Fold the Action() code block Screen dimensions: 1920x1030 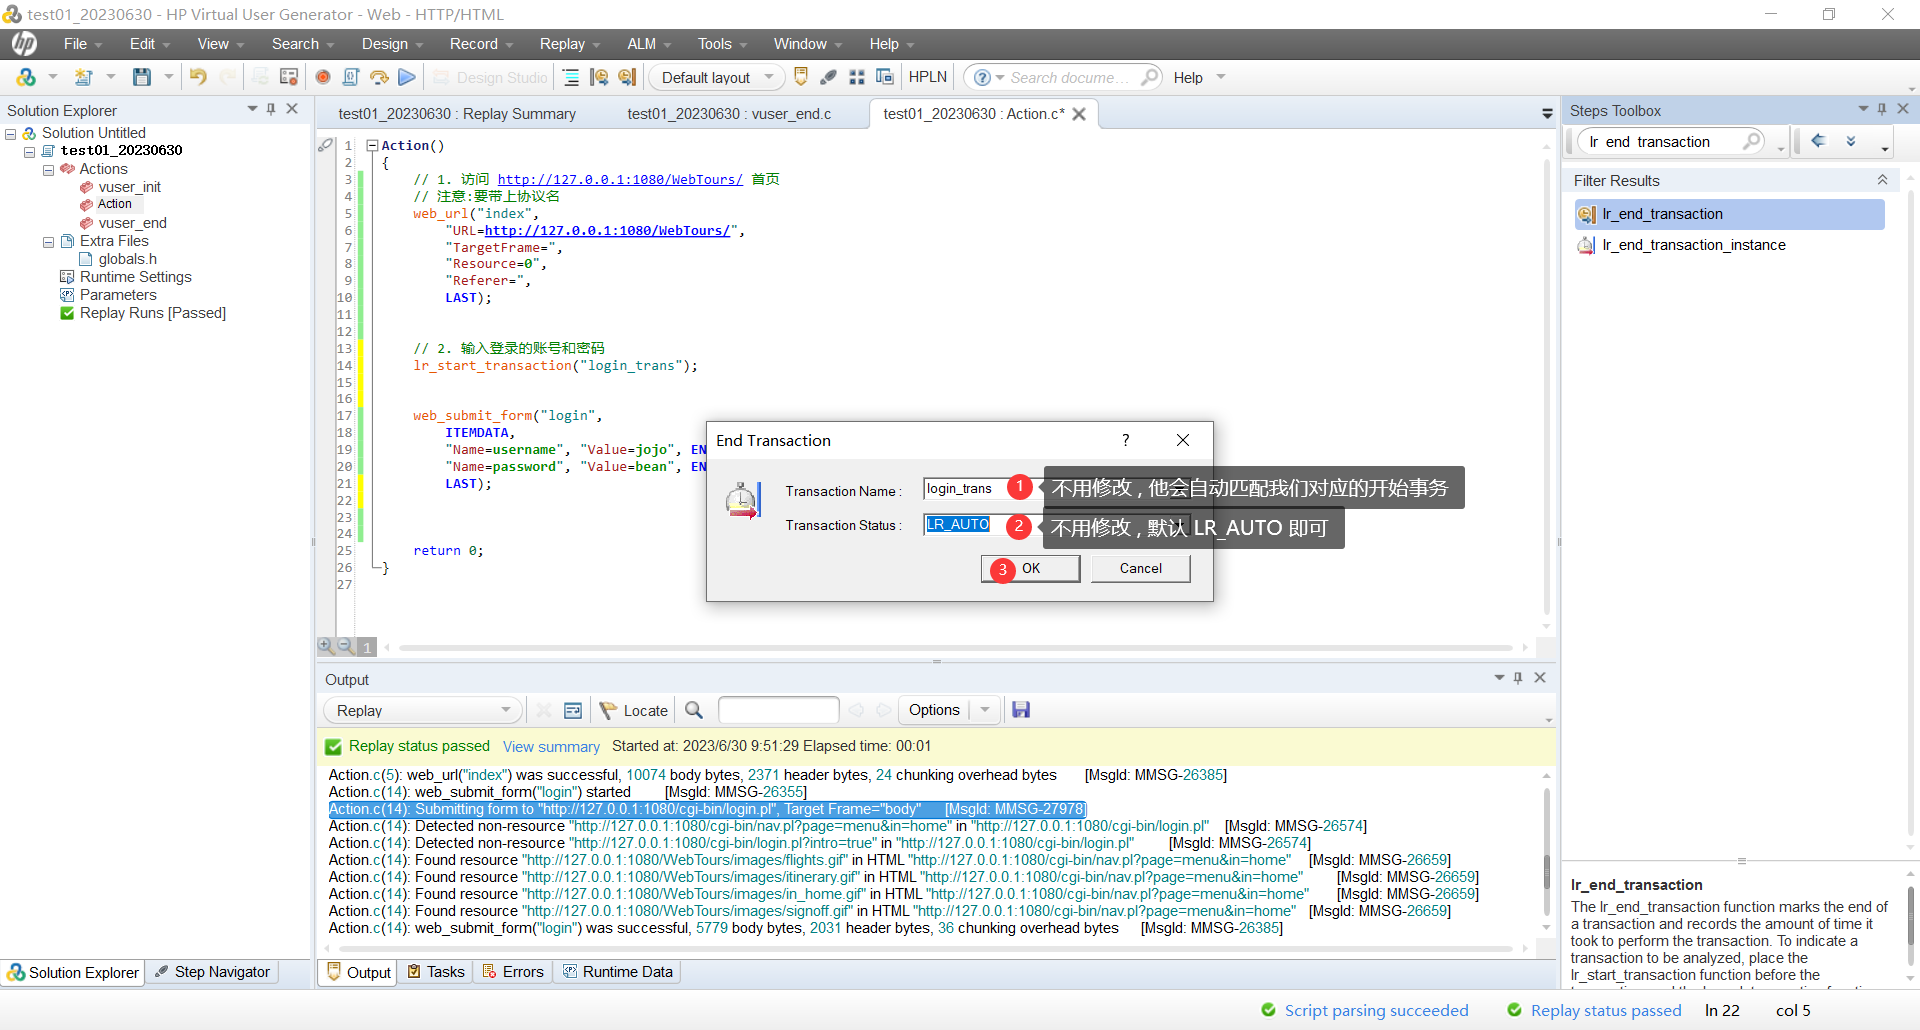click(x=372, y=145)
